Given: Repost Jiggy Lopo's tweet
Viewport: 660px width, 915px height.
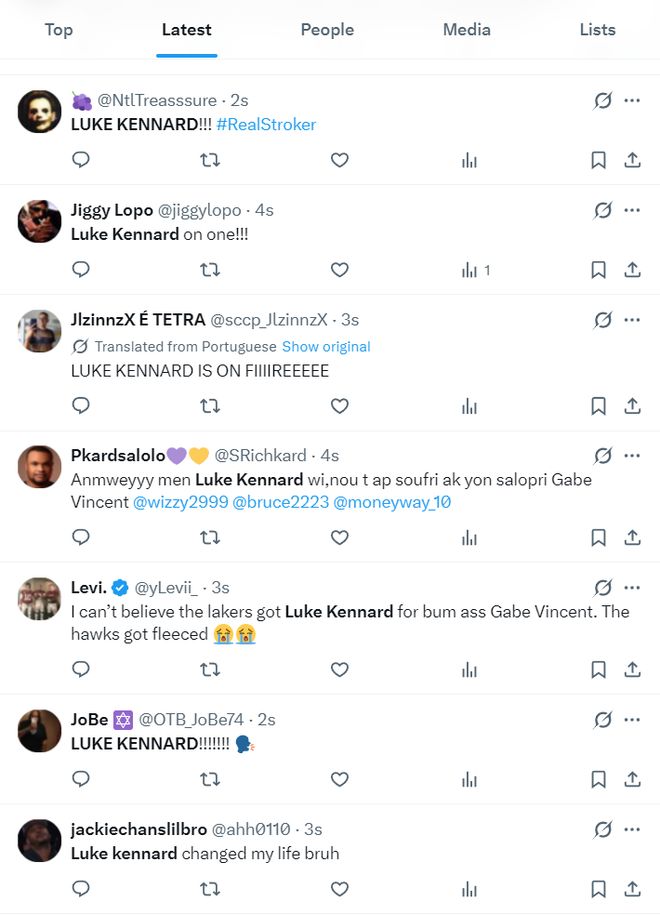Looking at the screenshot, I should point(210,270).
